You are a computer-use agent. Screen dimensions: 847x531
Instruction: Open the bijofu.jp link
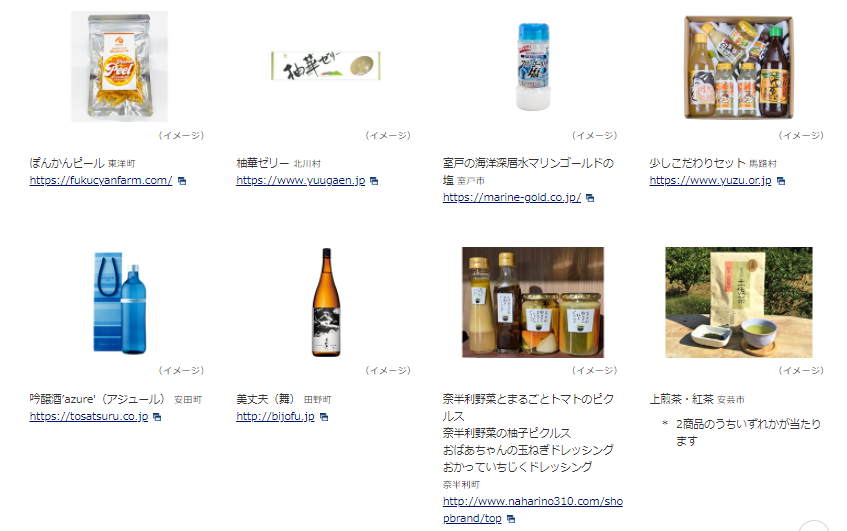click(x=275, y=416)
